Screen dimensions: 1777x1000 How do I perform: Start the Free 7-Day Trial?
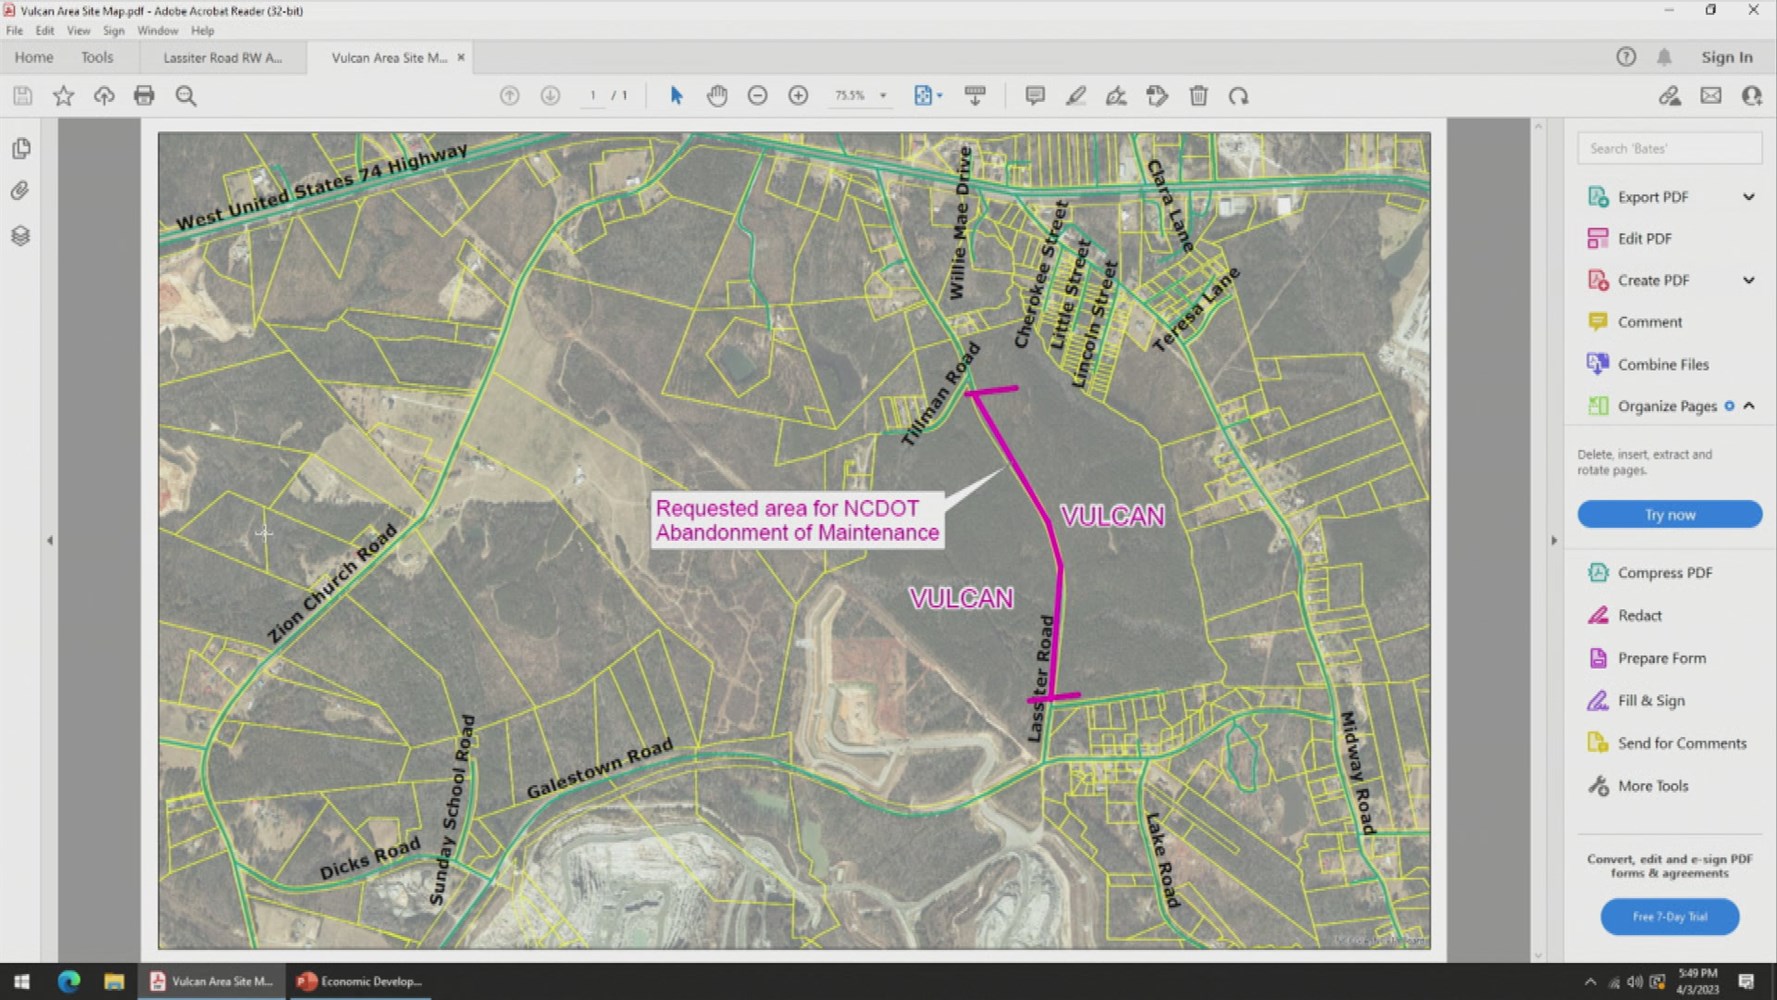[x=1670, y=916]
